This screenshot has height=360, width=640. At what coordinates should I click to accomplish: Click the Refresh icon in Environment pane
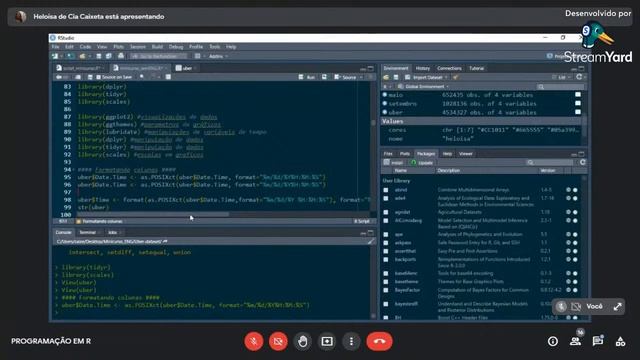click(579, 77)
